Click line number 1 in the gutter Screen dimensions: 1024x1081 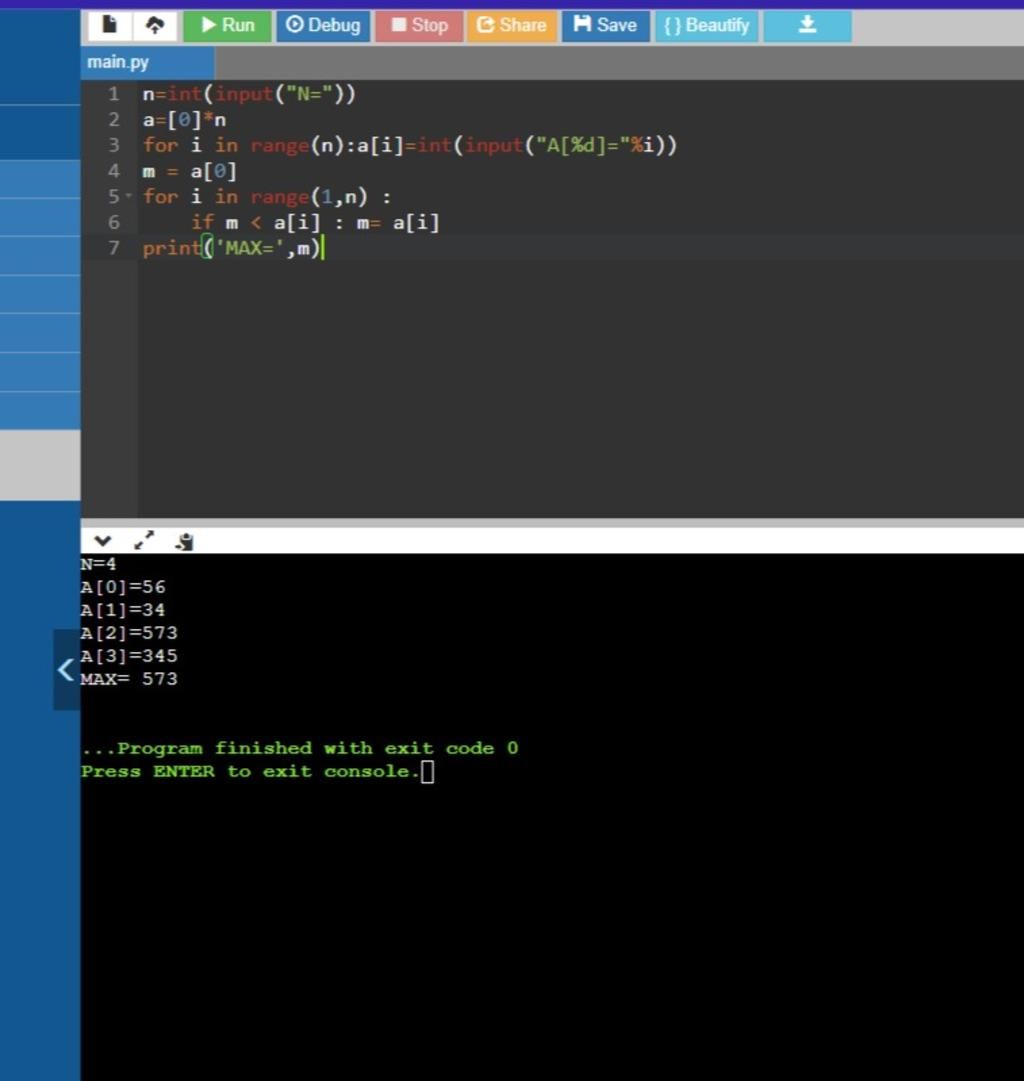114,94
